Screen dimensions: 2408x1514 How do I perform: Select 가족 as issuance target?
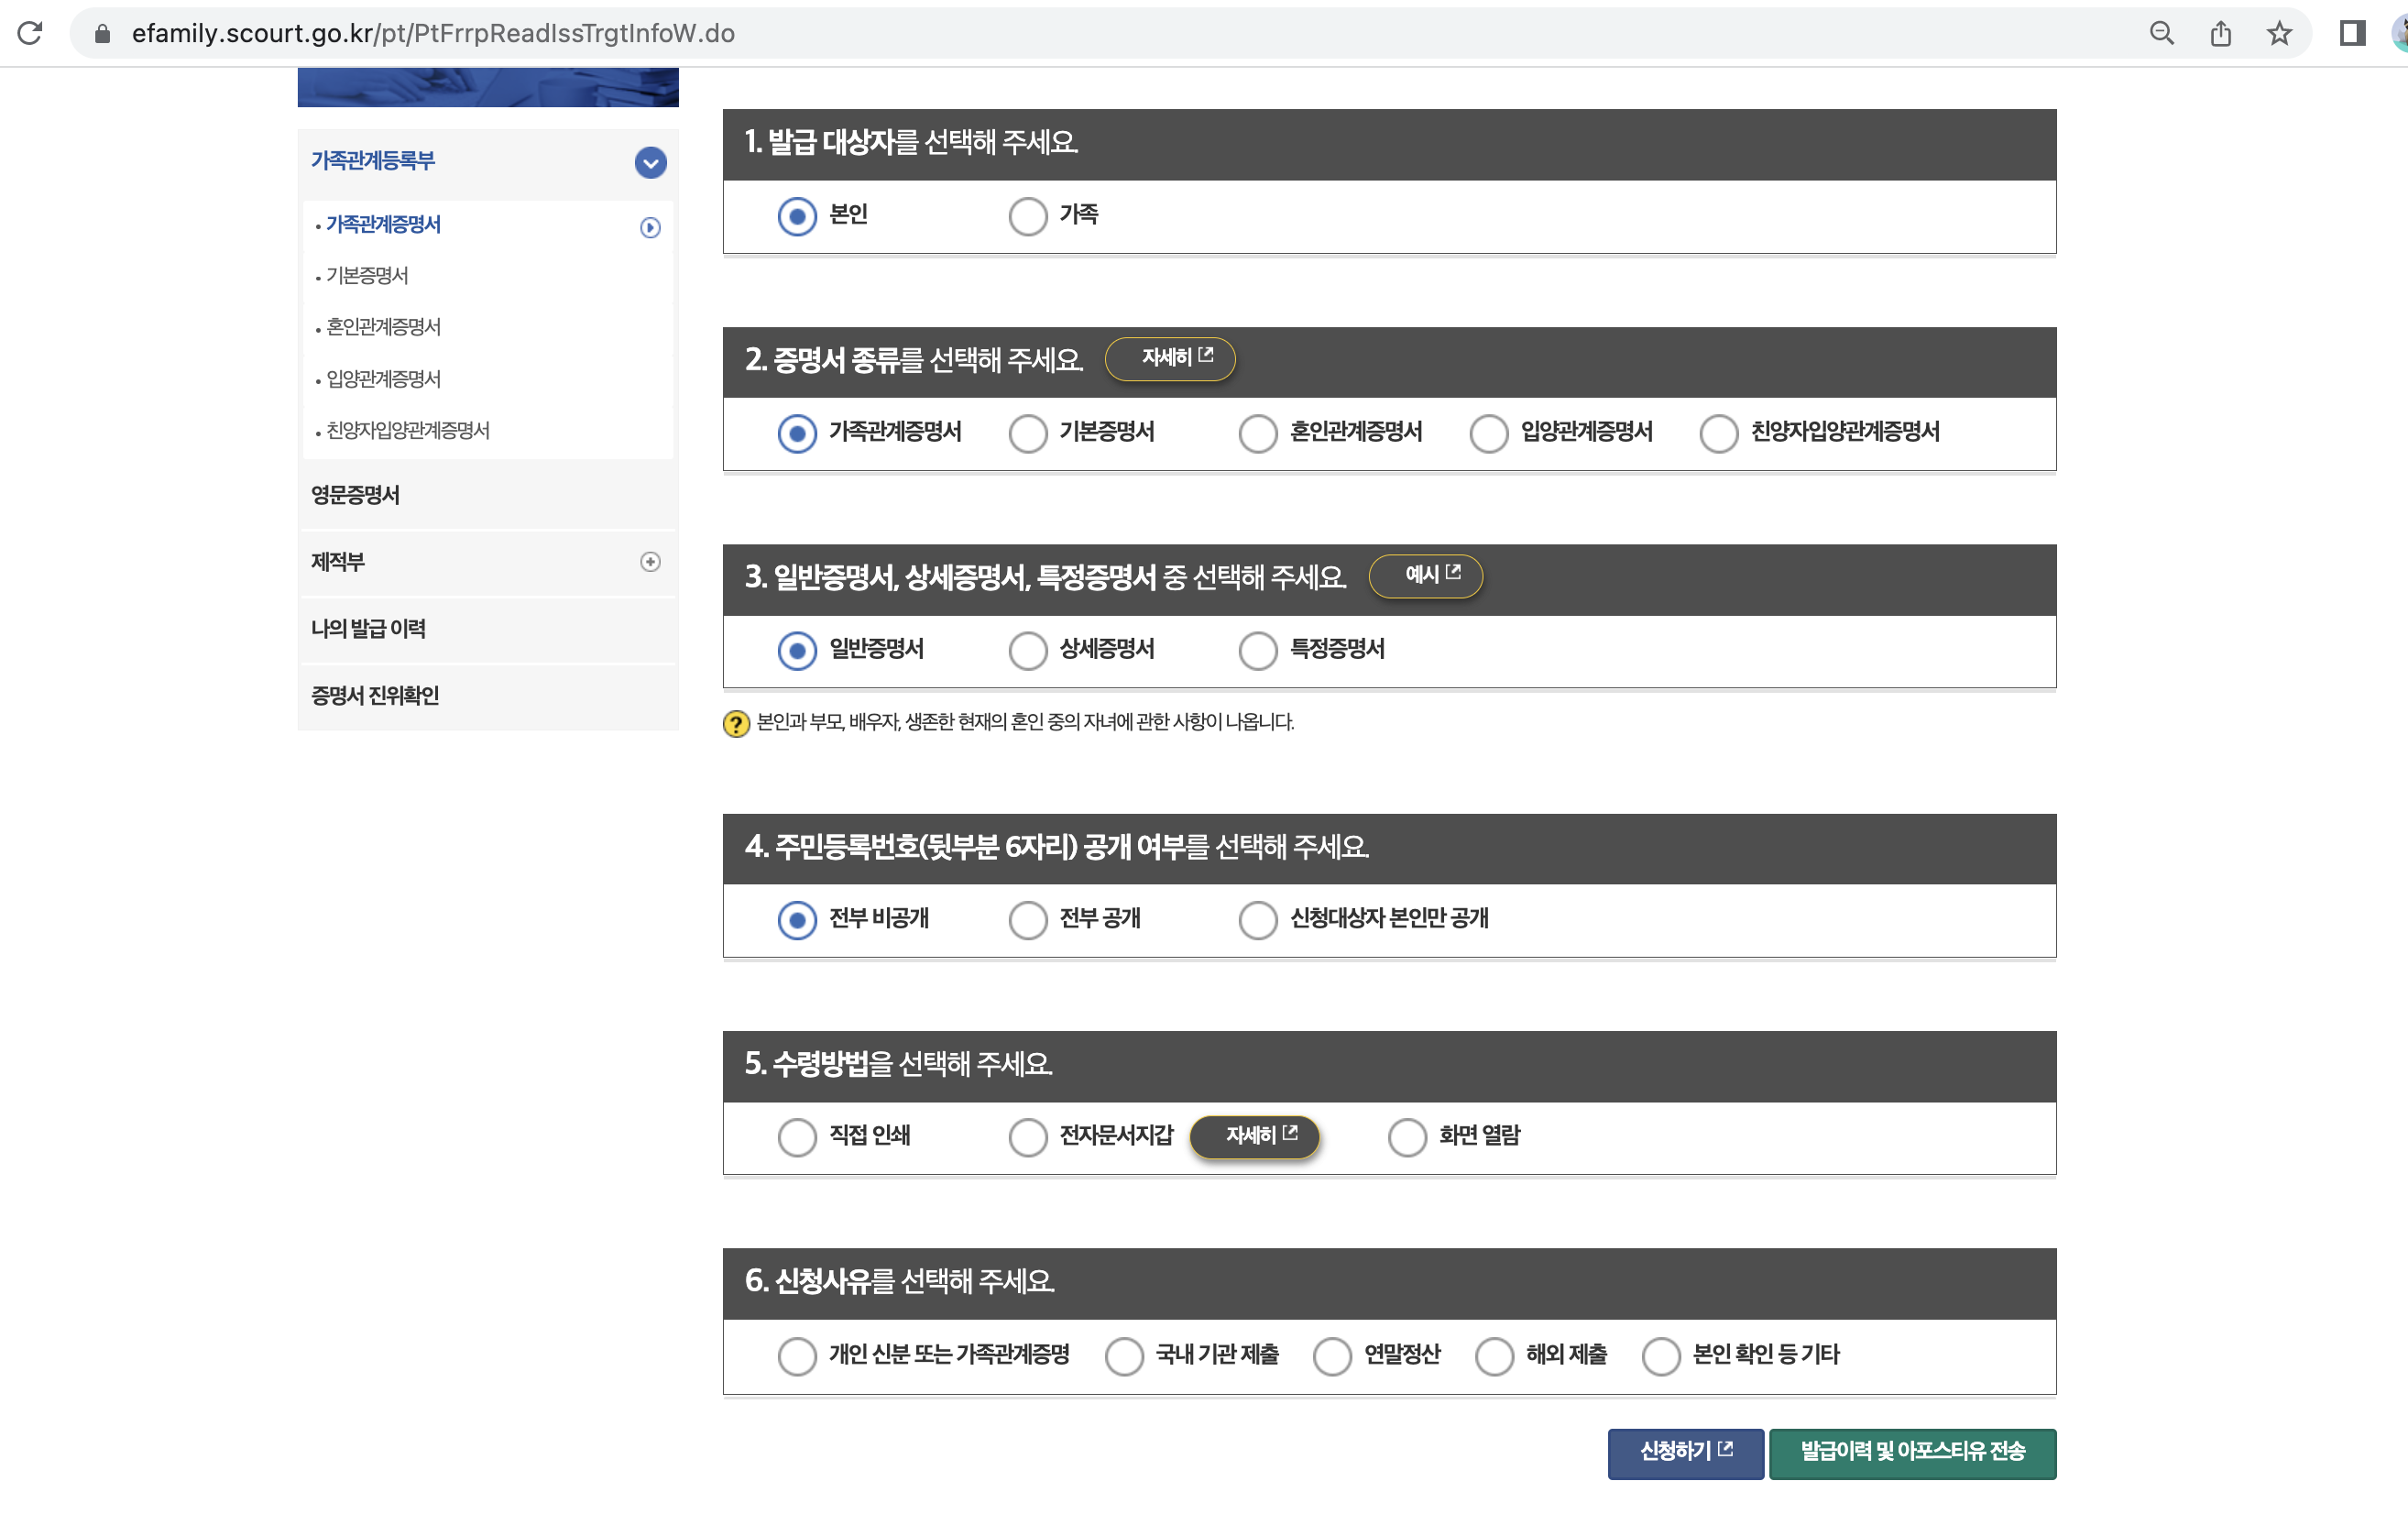coord(1027,215)
